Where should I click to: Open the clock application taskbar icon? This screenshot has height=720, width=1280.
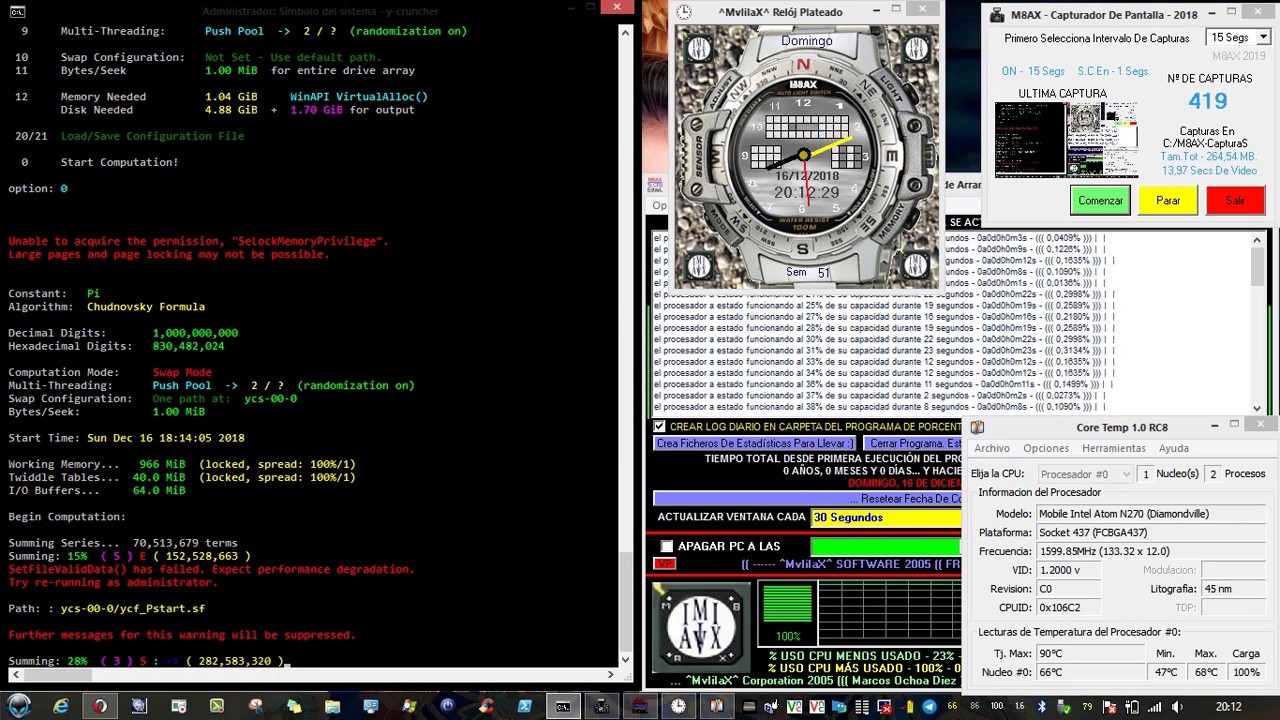pos(678,706)
